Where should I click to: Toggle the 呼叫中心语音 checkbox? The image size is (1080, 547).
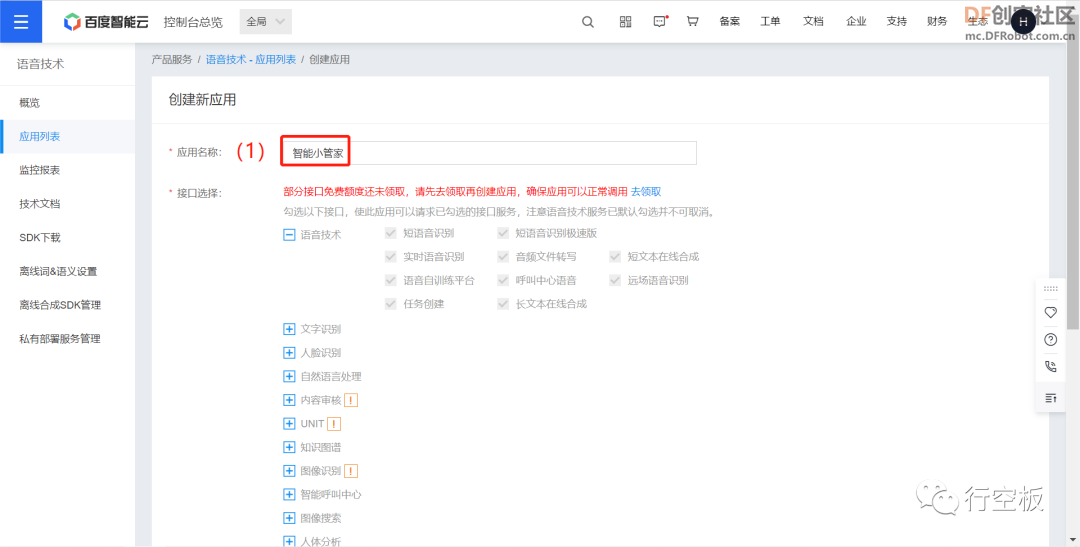[x=503, y=280]
